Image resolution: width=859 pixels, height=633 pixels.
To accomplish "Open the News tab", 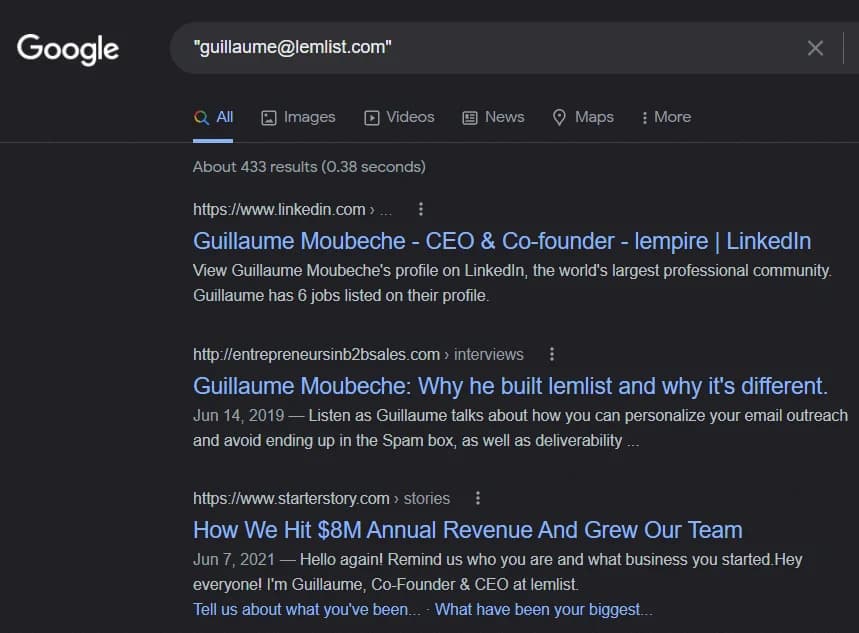I will [493, 117].
